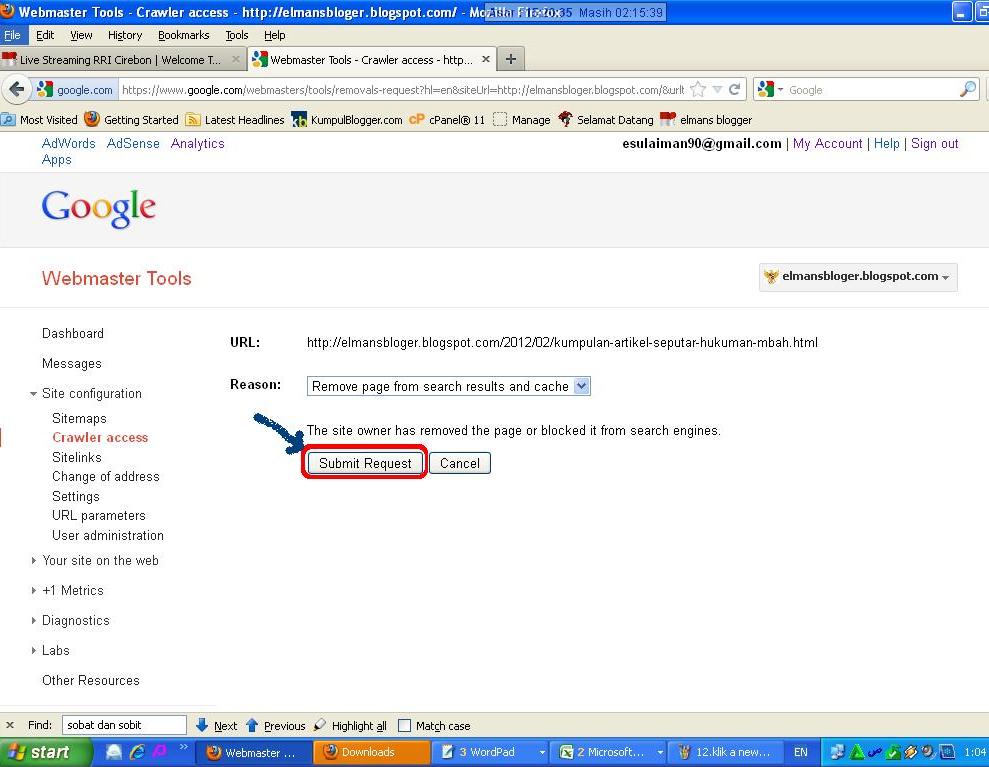This screenshot has height=767, width=989.
Task: Open WordPad group in taskbar
Action: 489,752
